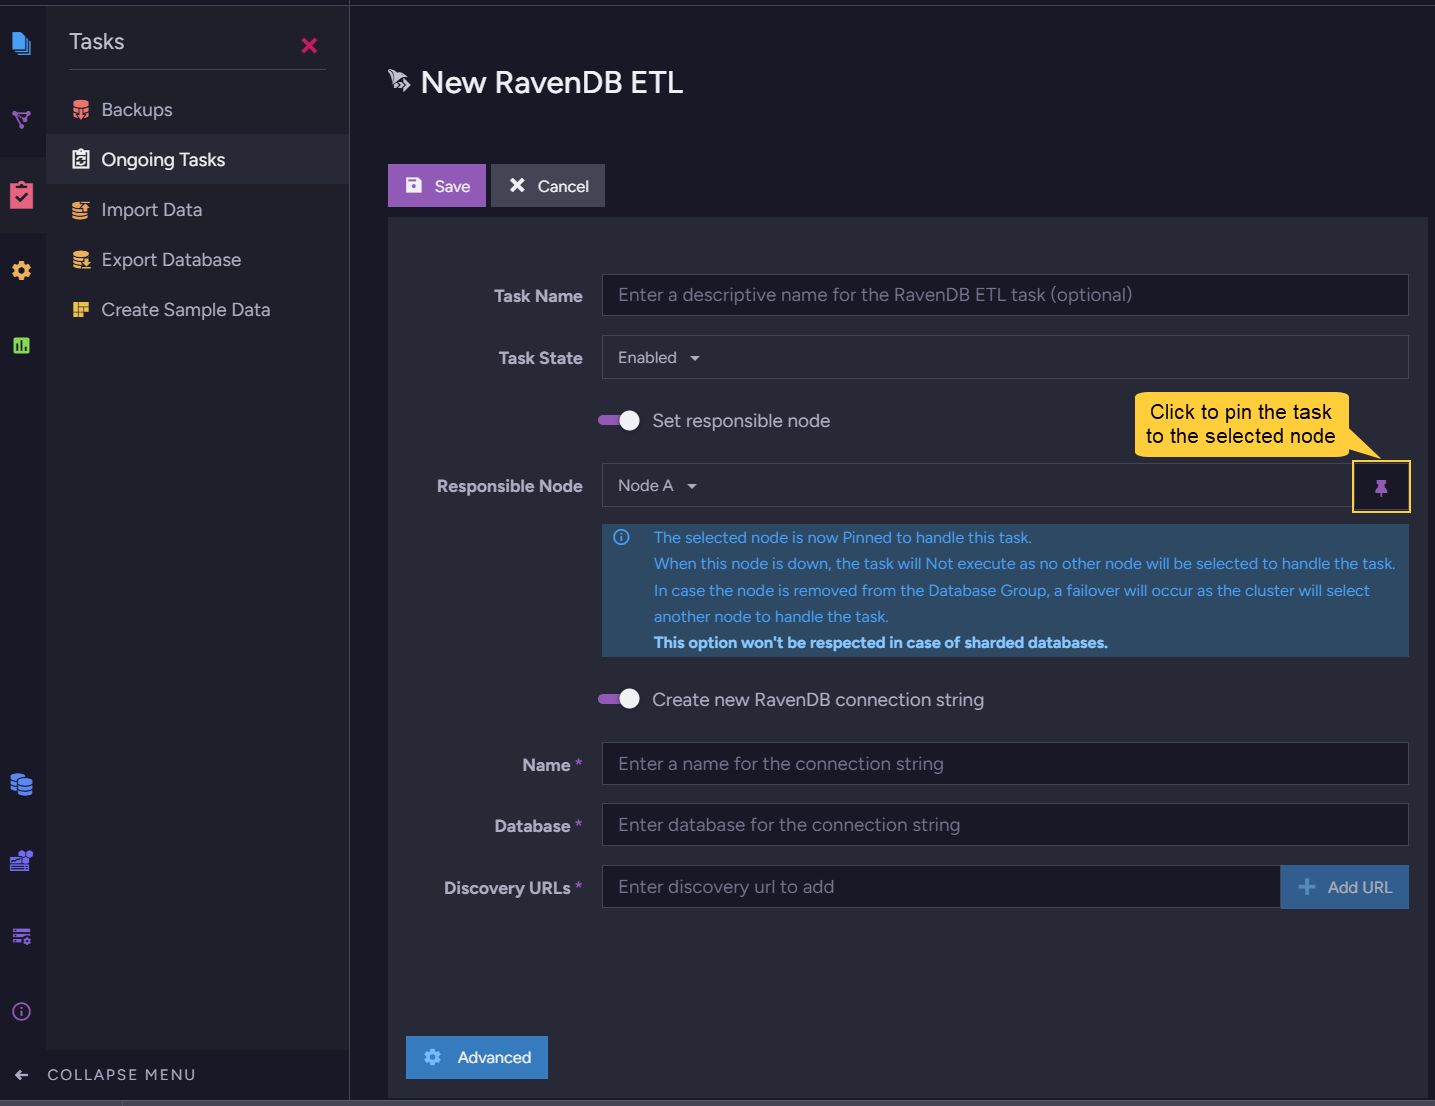Image resolution: width=1435 pixels, height=1106 pixels.
Task: Open Export Database menu item
Action: pos(198,260)
